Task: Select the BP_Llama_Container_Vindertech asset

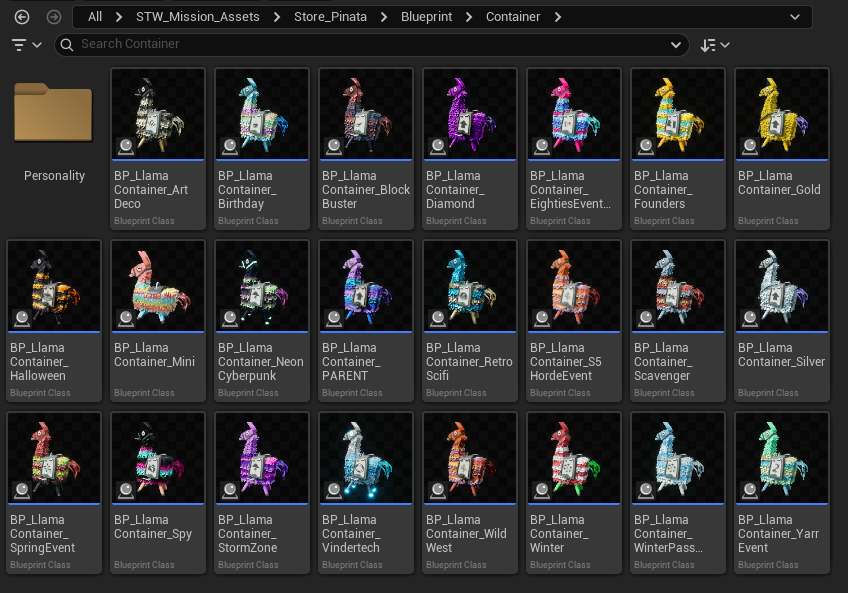Action: click(366, 455)
